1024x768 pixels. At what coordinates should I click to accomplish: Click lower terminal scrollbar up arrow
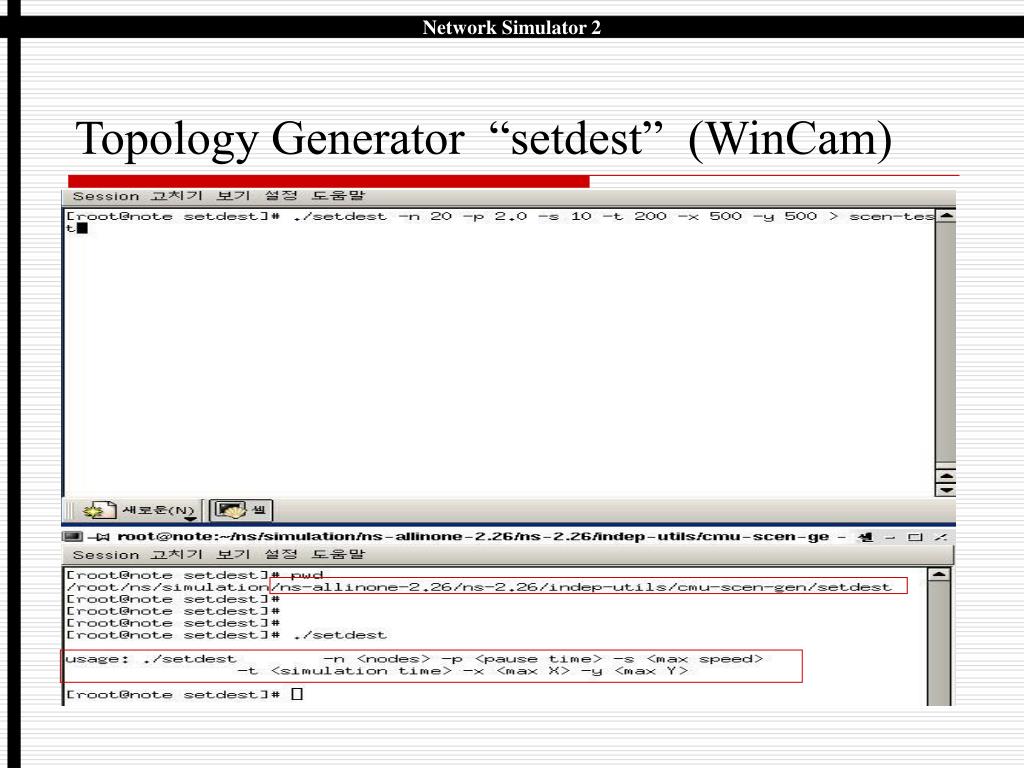pyautogui.click(x=938, y=574)
